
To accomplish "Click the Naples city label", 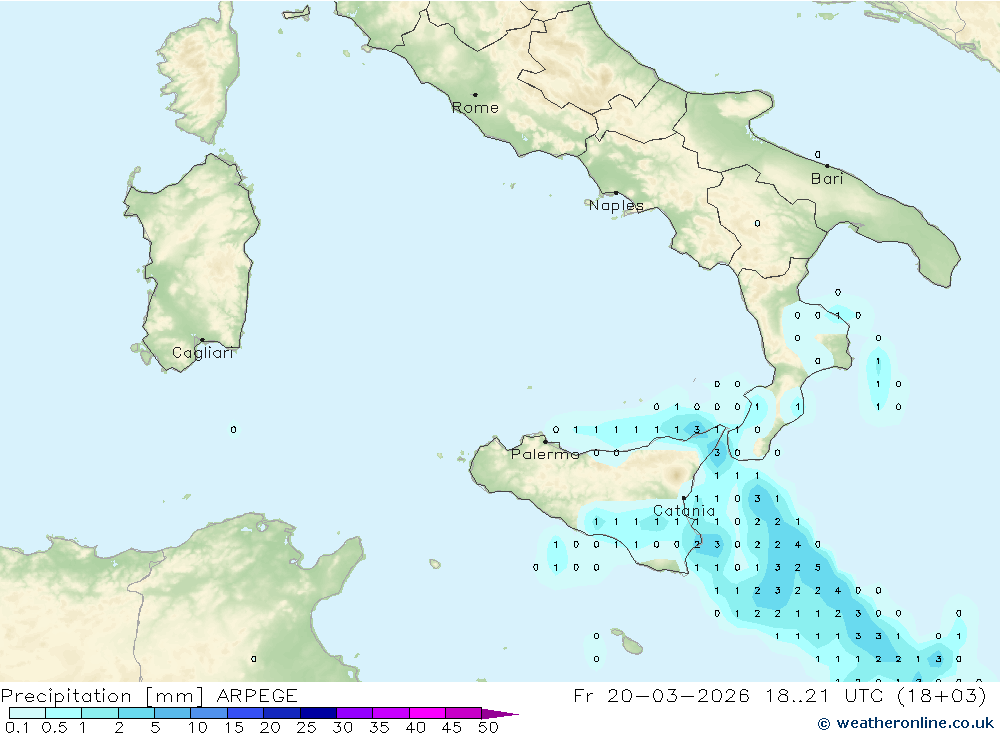I will pyautogui.click(x=616, y=205).
